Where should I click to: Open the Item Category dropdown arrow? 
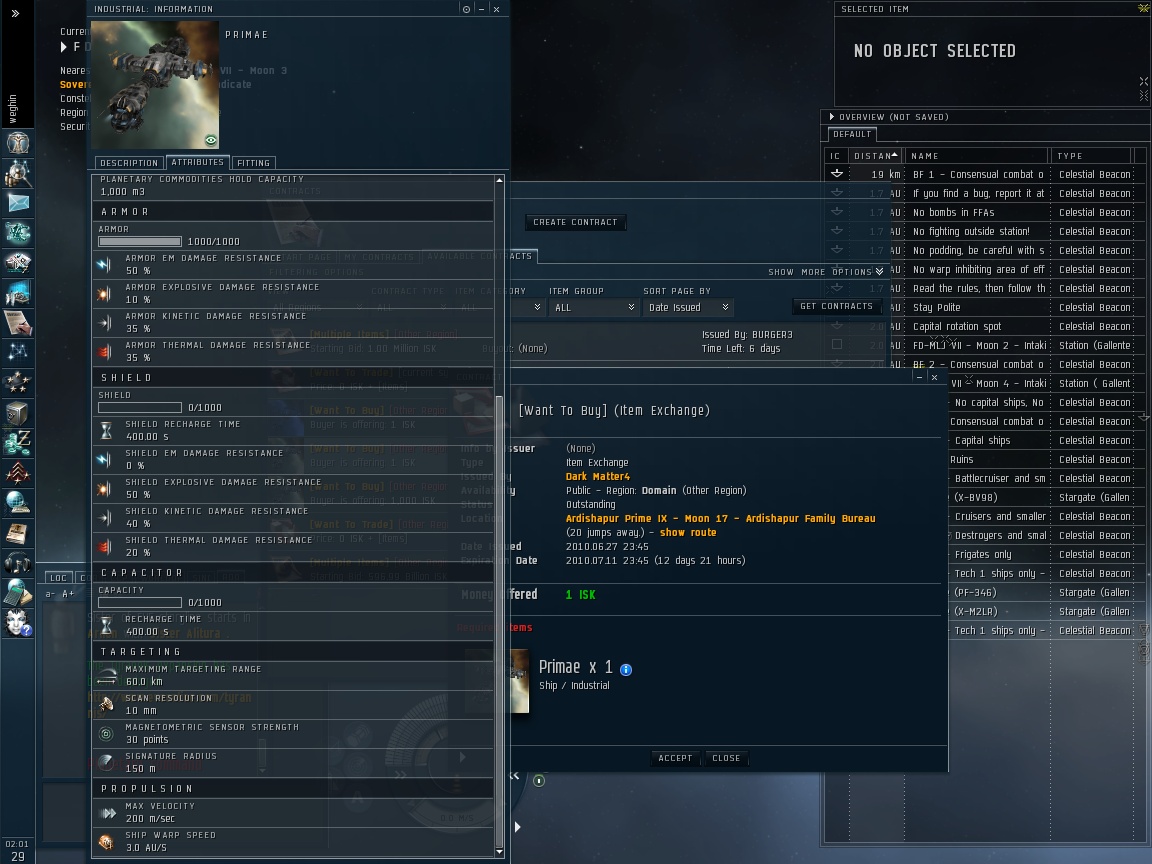(538, 308)
